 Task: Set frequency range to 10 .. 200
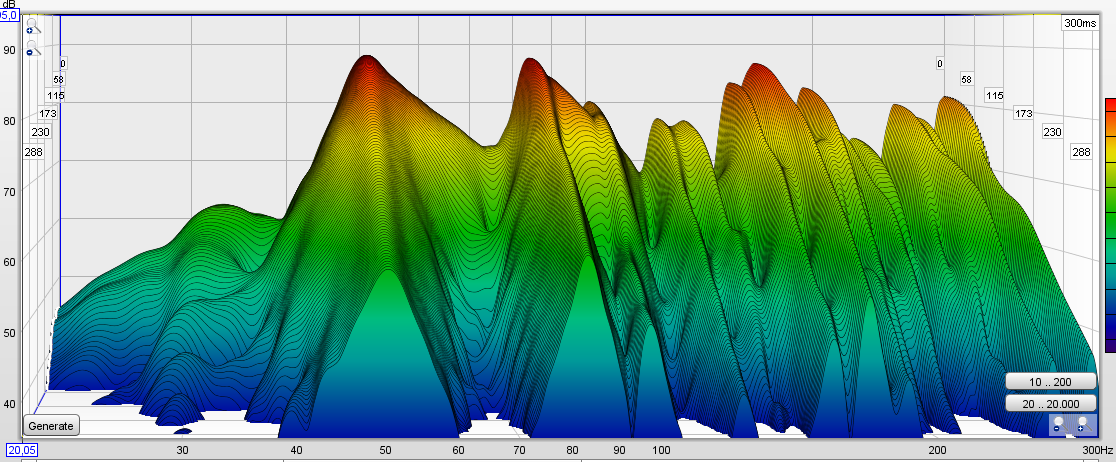1049,383
